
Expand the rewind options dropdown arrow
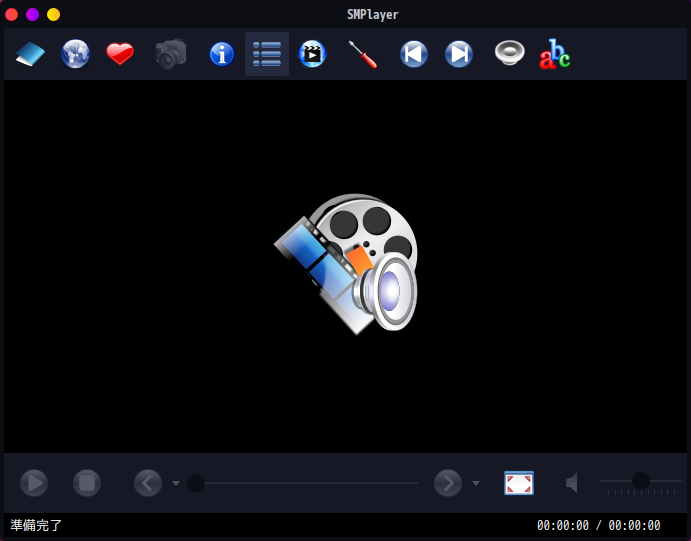click(176, 483)
